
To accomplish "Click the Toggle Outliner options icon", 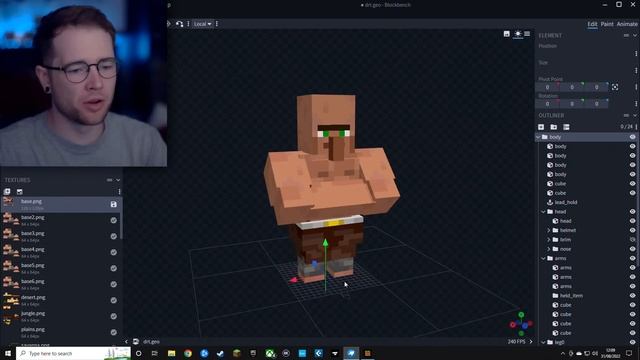I will tap(566, 127).
